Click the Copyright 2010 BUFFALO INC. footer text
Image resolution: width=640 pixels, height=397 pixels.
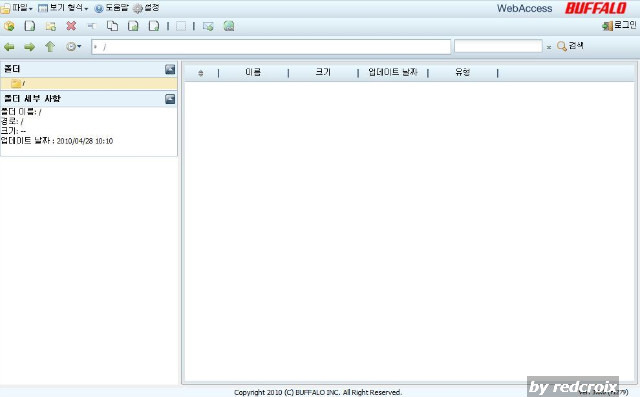(x=318, y=392)
